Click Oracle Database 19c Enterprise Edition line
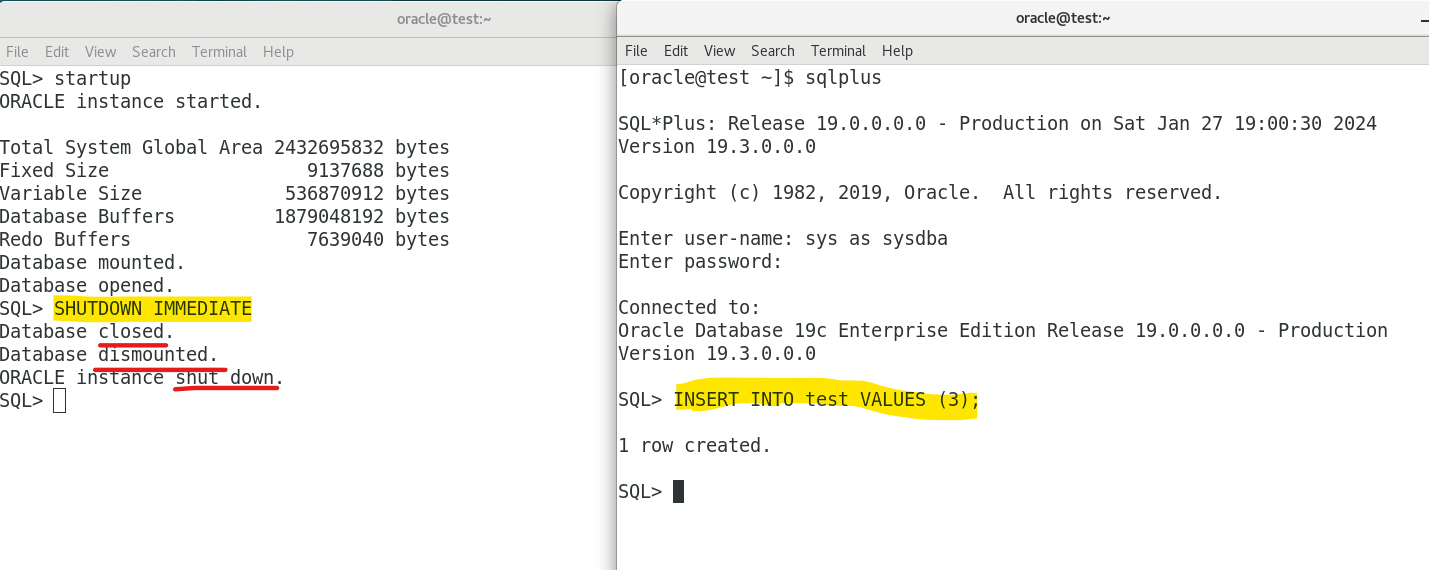Viewport: 1429px width, 570px height. click(1003, 330)
